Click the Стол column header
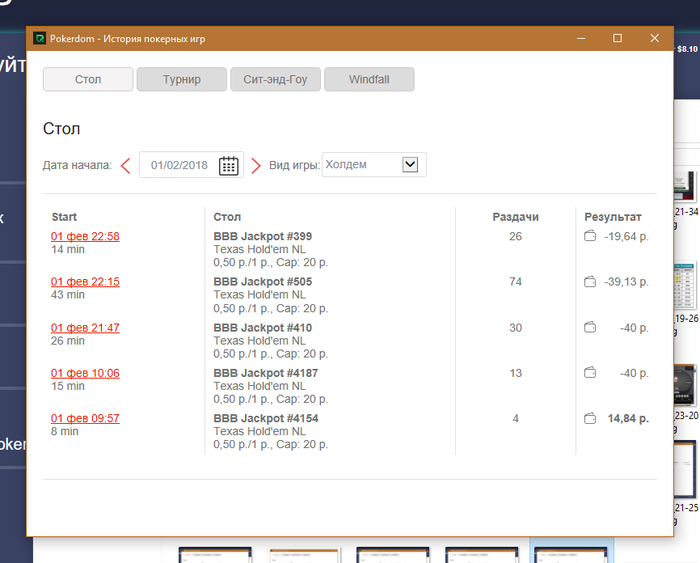This screenshot has width=700, height=563. [227, 217]
